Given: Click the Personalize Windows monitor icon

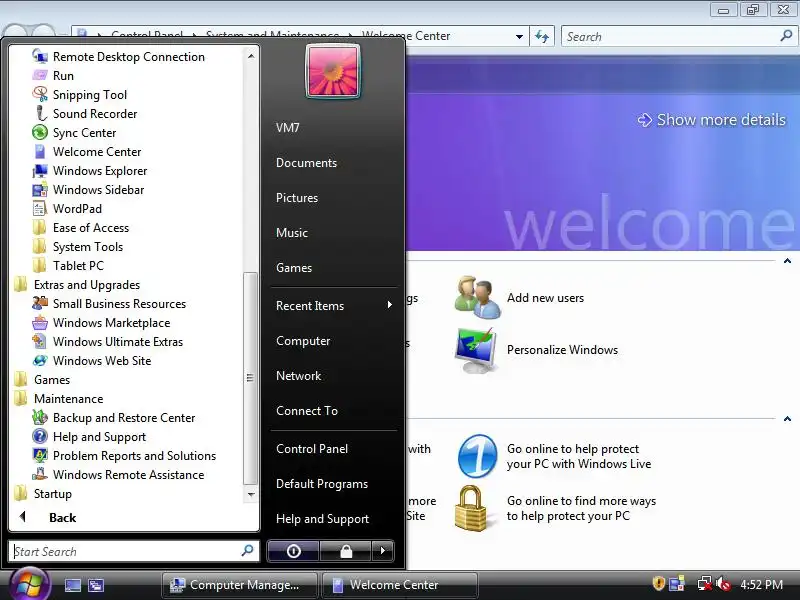Looking at the screenshot, I should (477, 350).
